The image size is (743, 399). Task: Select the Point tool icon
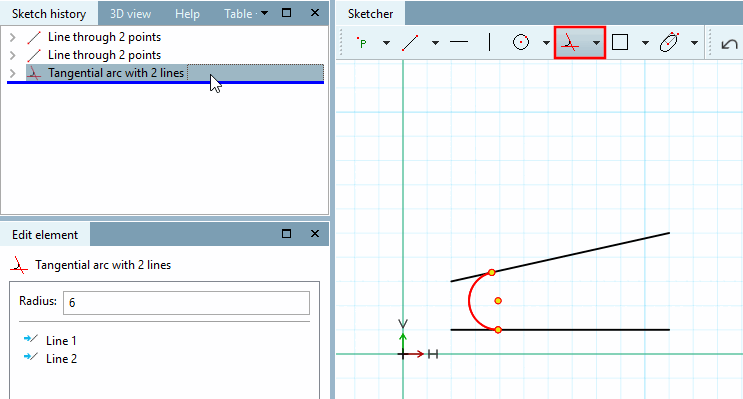coord(362,43)
